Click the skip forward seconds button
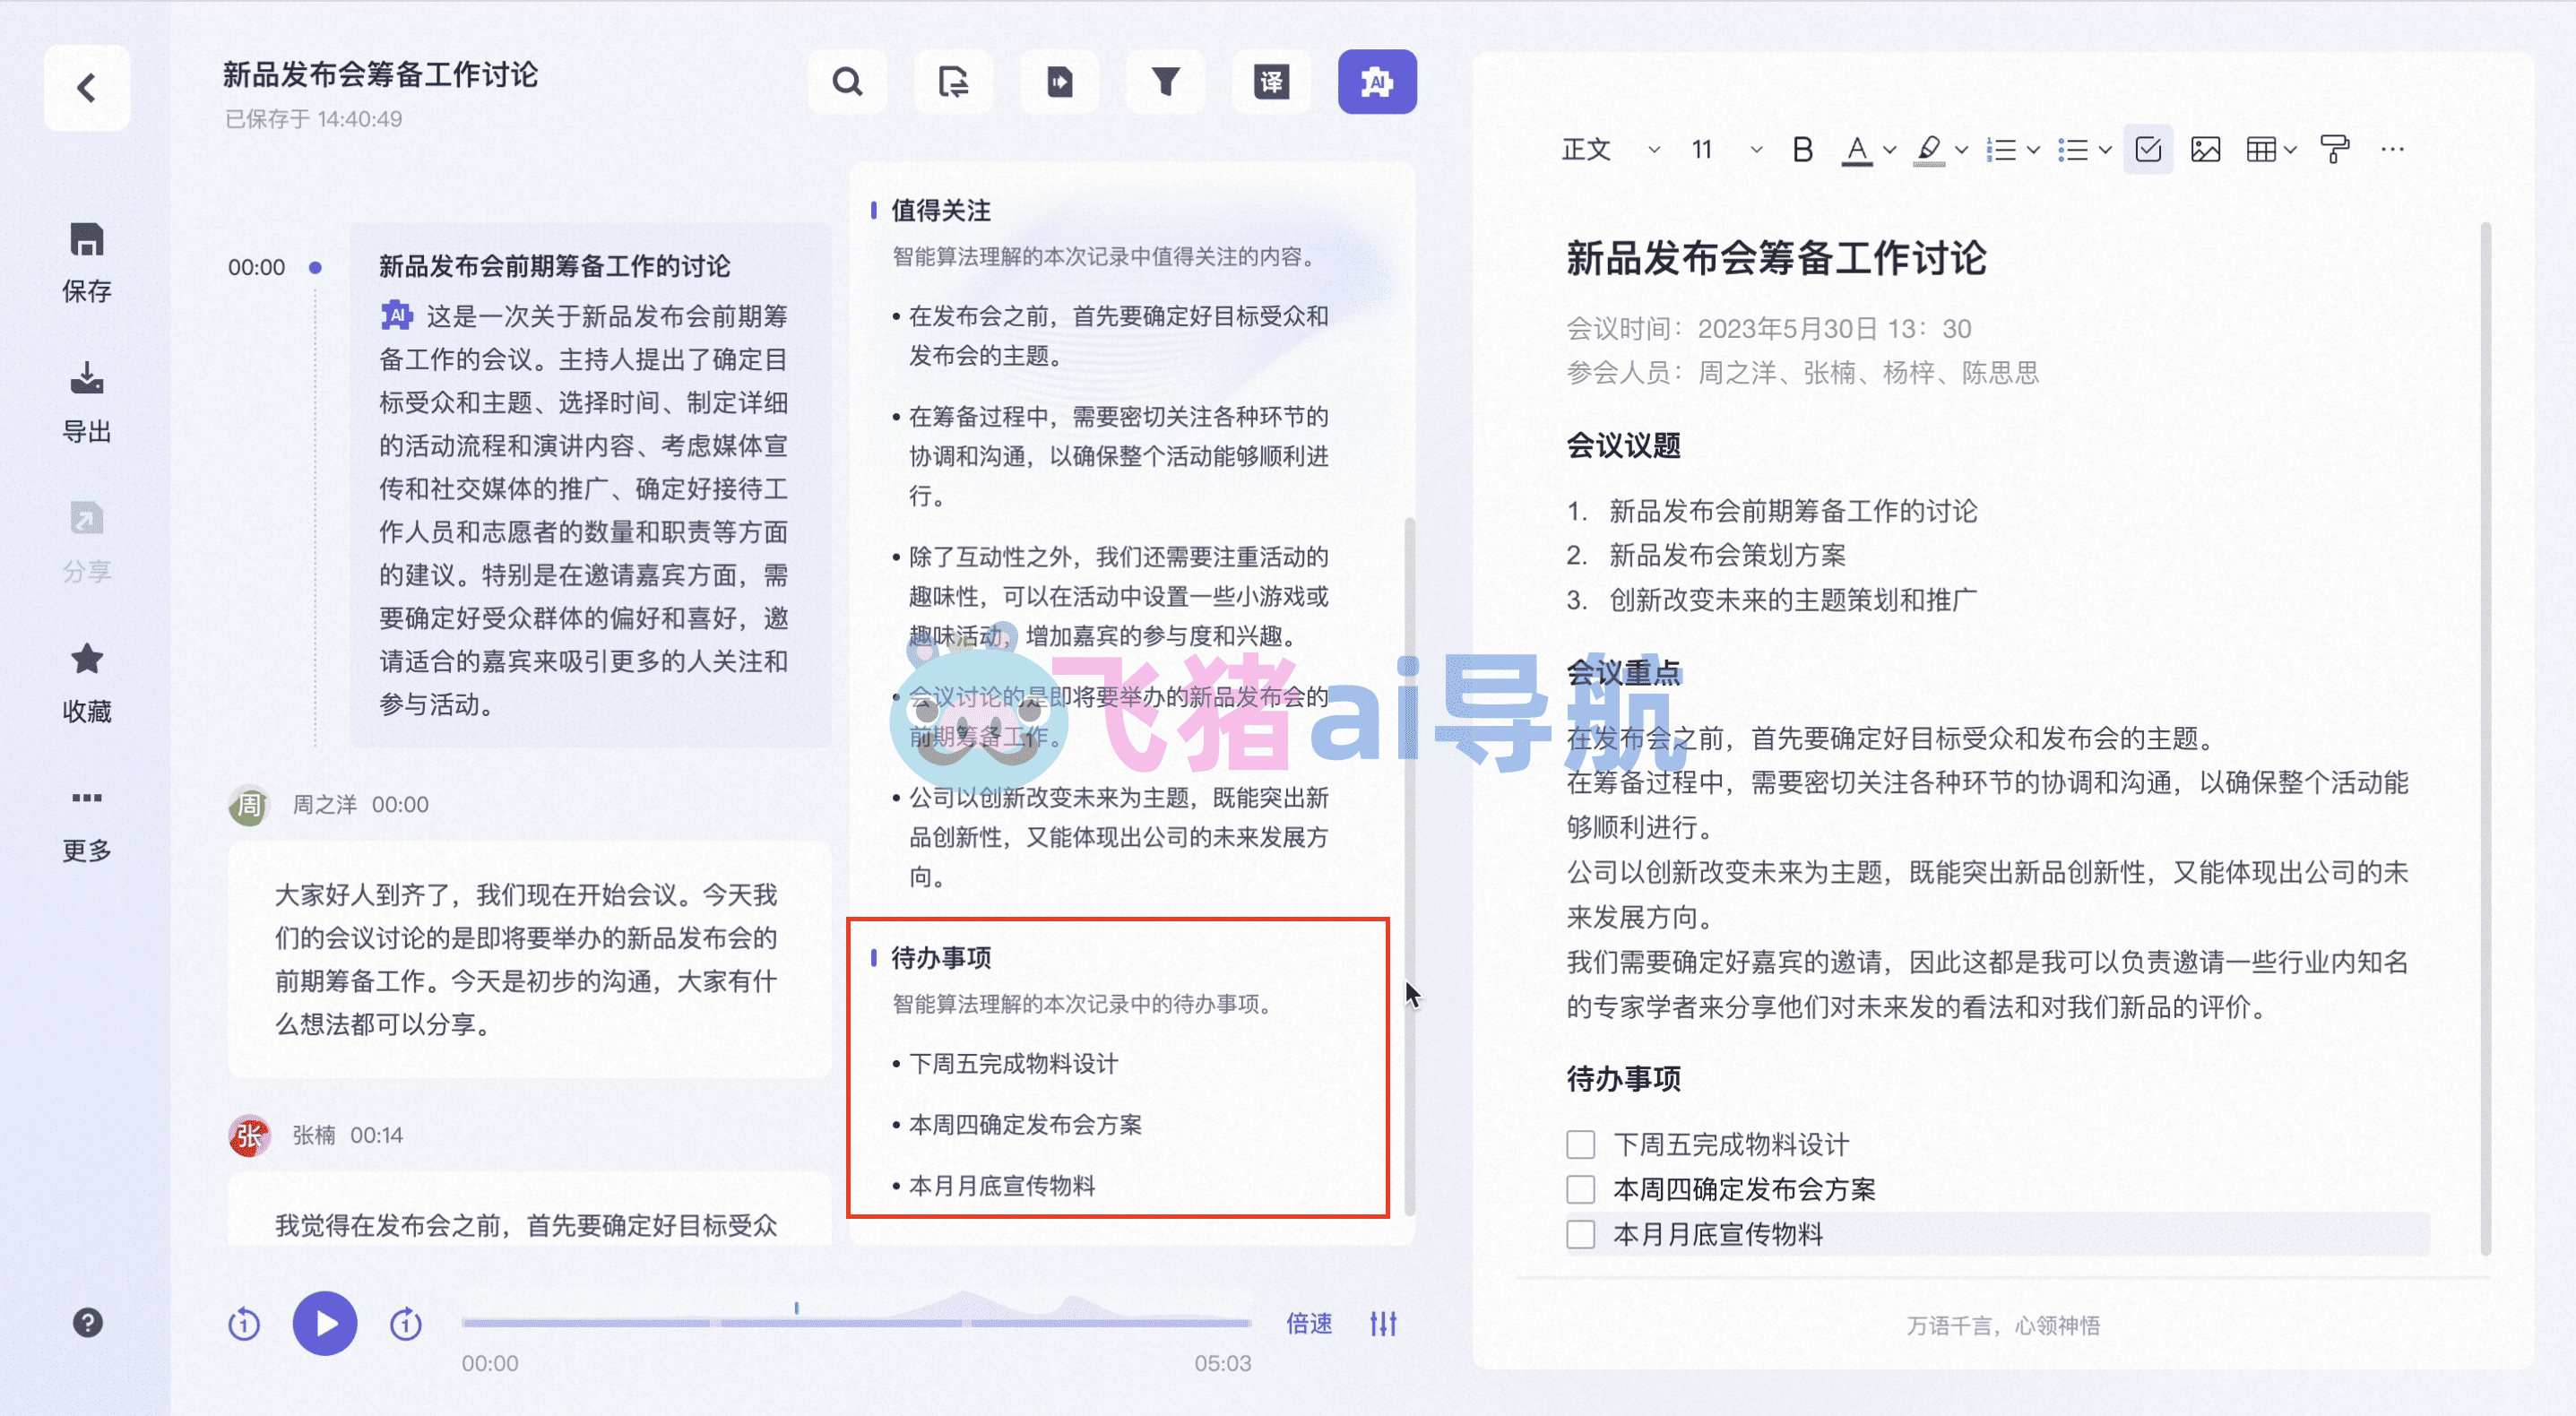The height and width of the screenshot is (1416, 2576). (405, 1324)
